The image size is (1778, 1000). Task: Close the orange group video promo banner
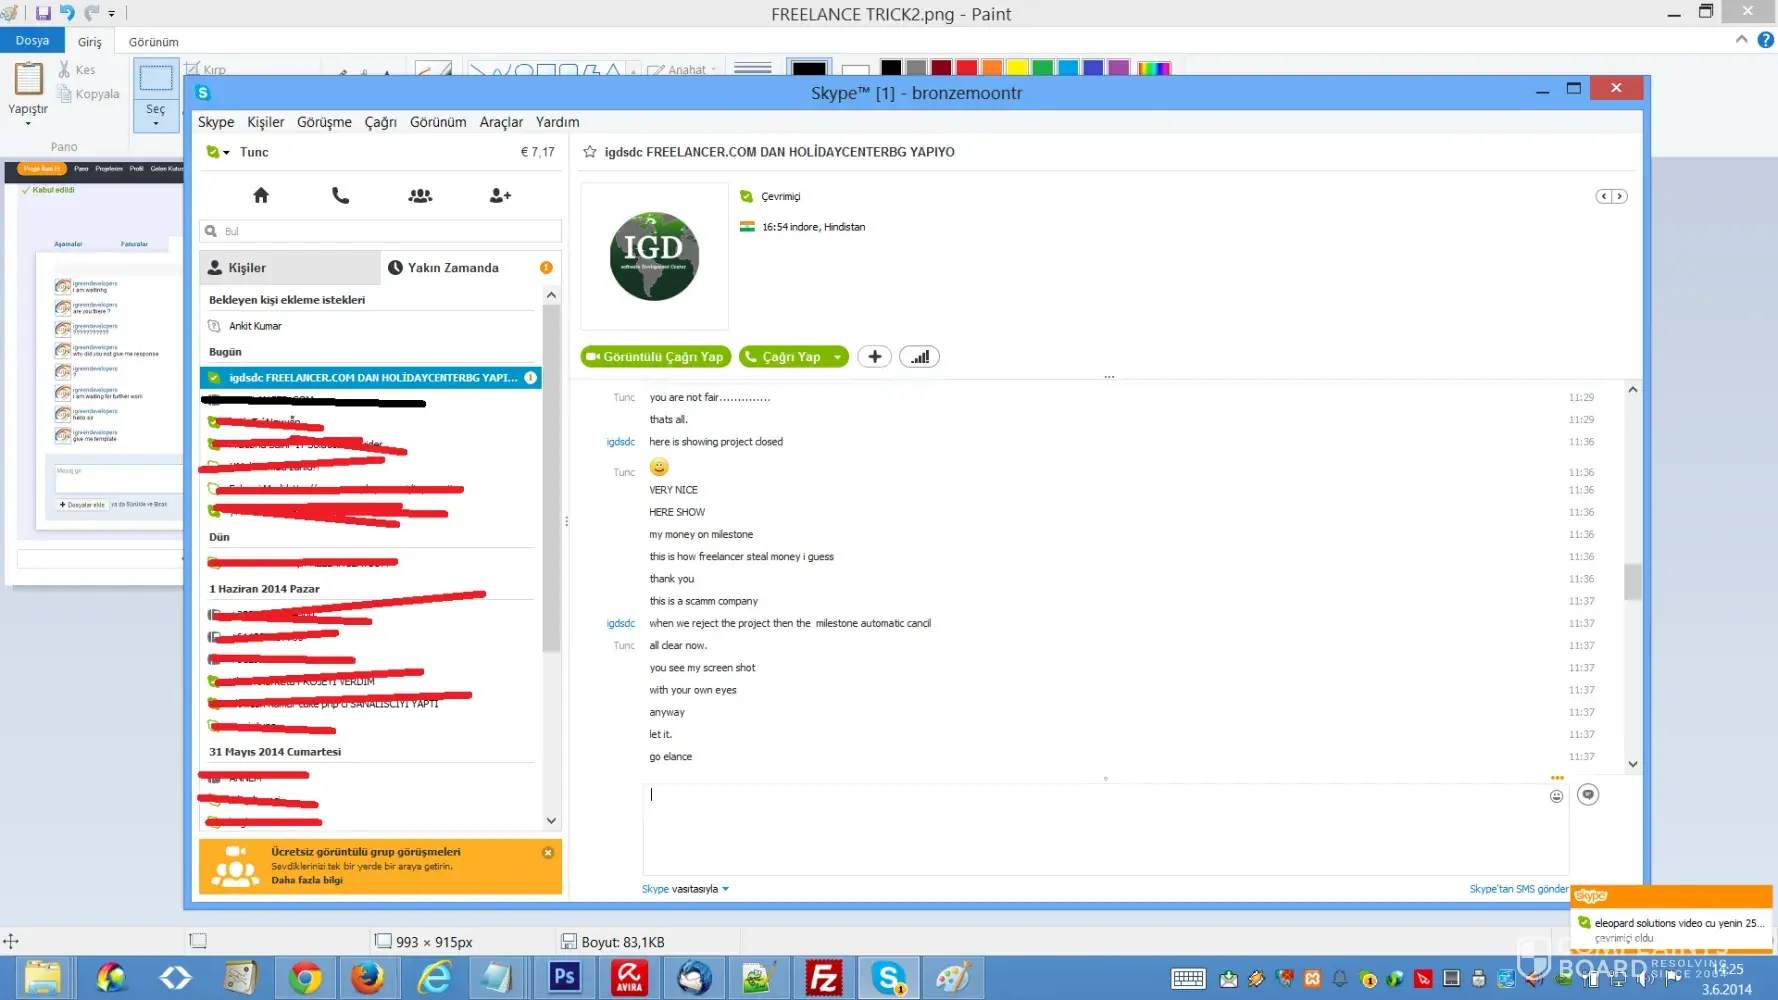[x=548, y=853]
